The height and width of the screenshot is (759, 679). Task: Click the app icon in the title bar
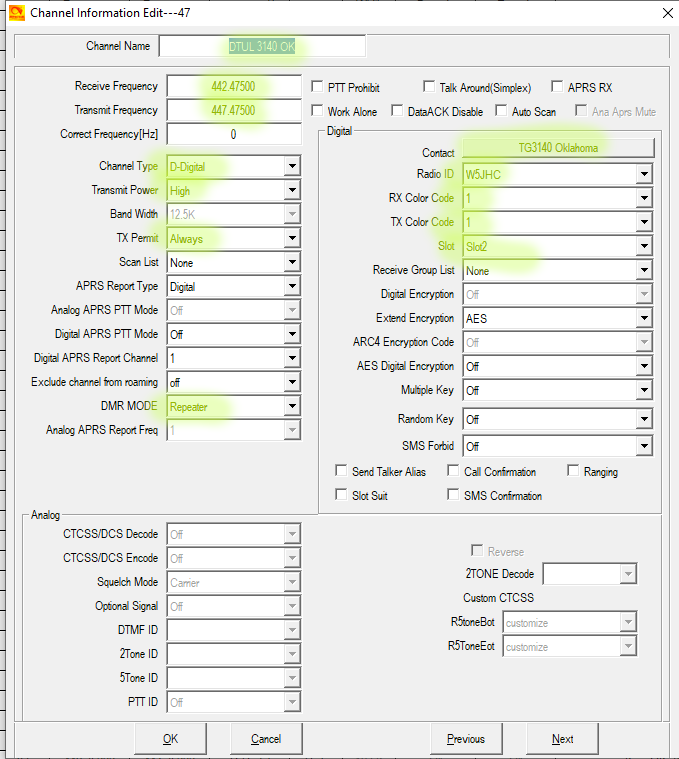tap(14, 13)
